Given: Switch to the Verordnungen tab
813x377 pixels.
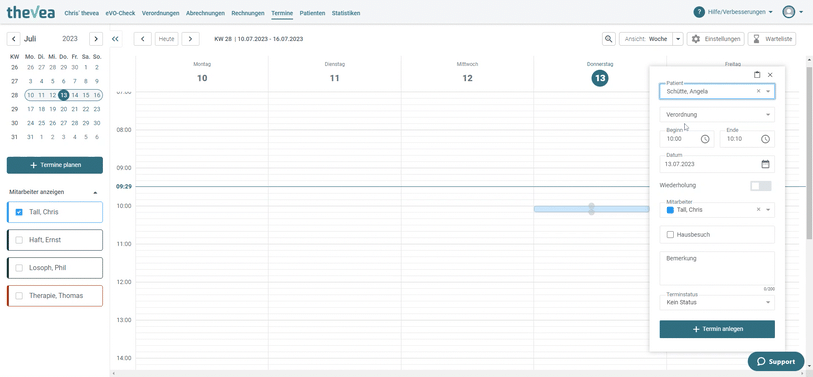Looking at the screenshot, I should click(x=160, y=13).
